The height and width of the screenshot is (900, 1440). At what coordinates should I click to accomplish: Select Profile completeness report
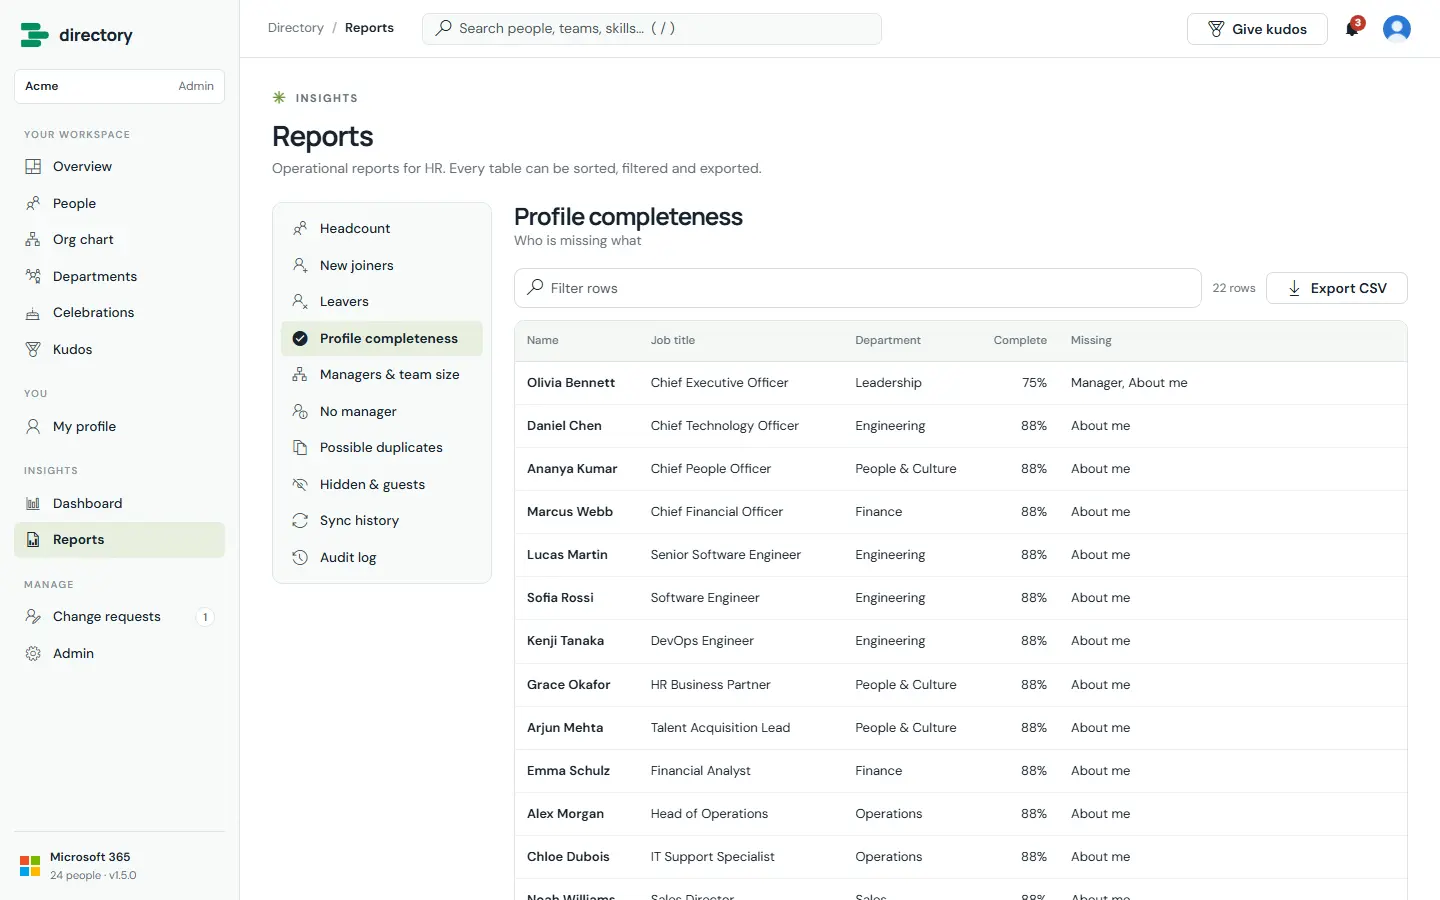pos(382,338)
